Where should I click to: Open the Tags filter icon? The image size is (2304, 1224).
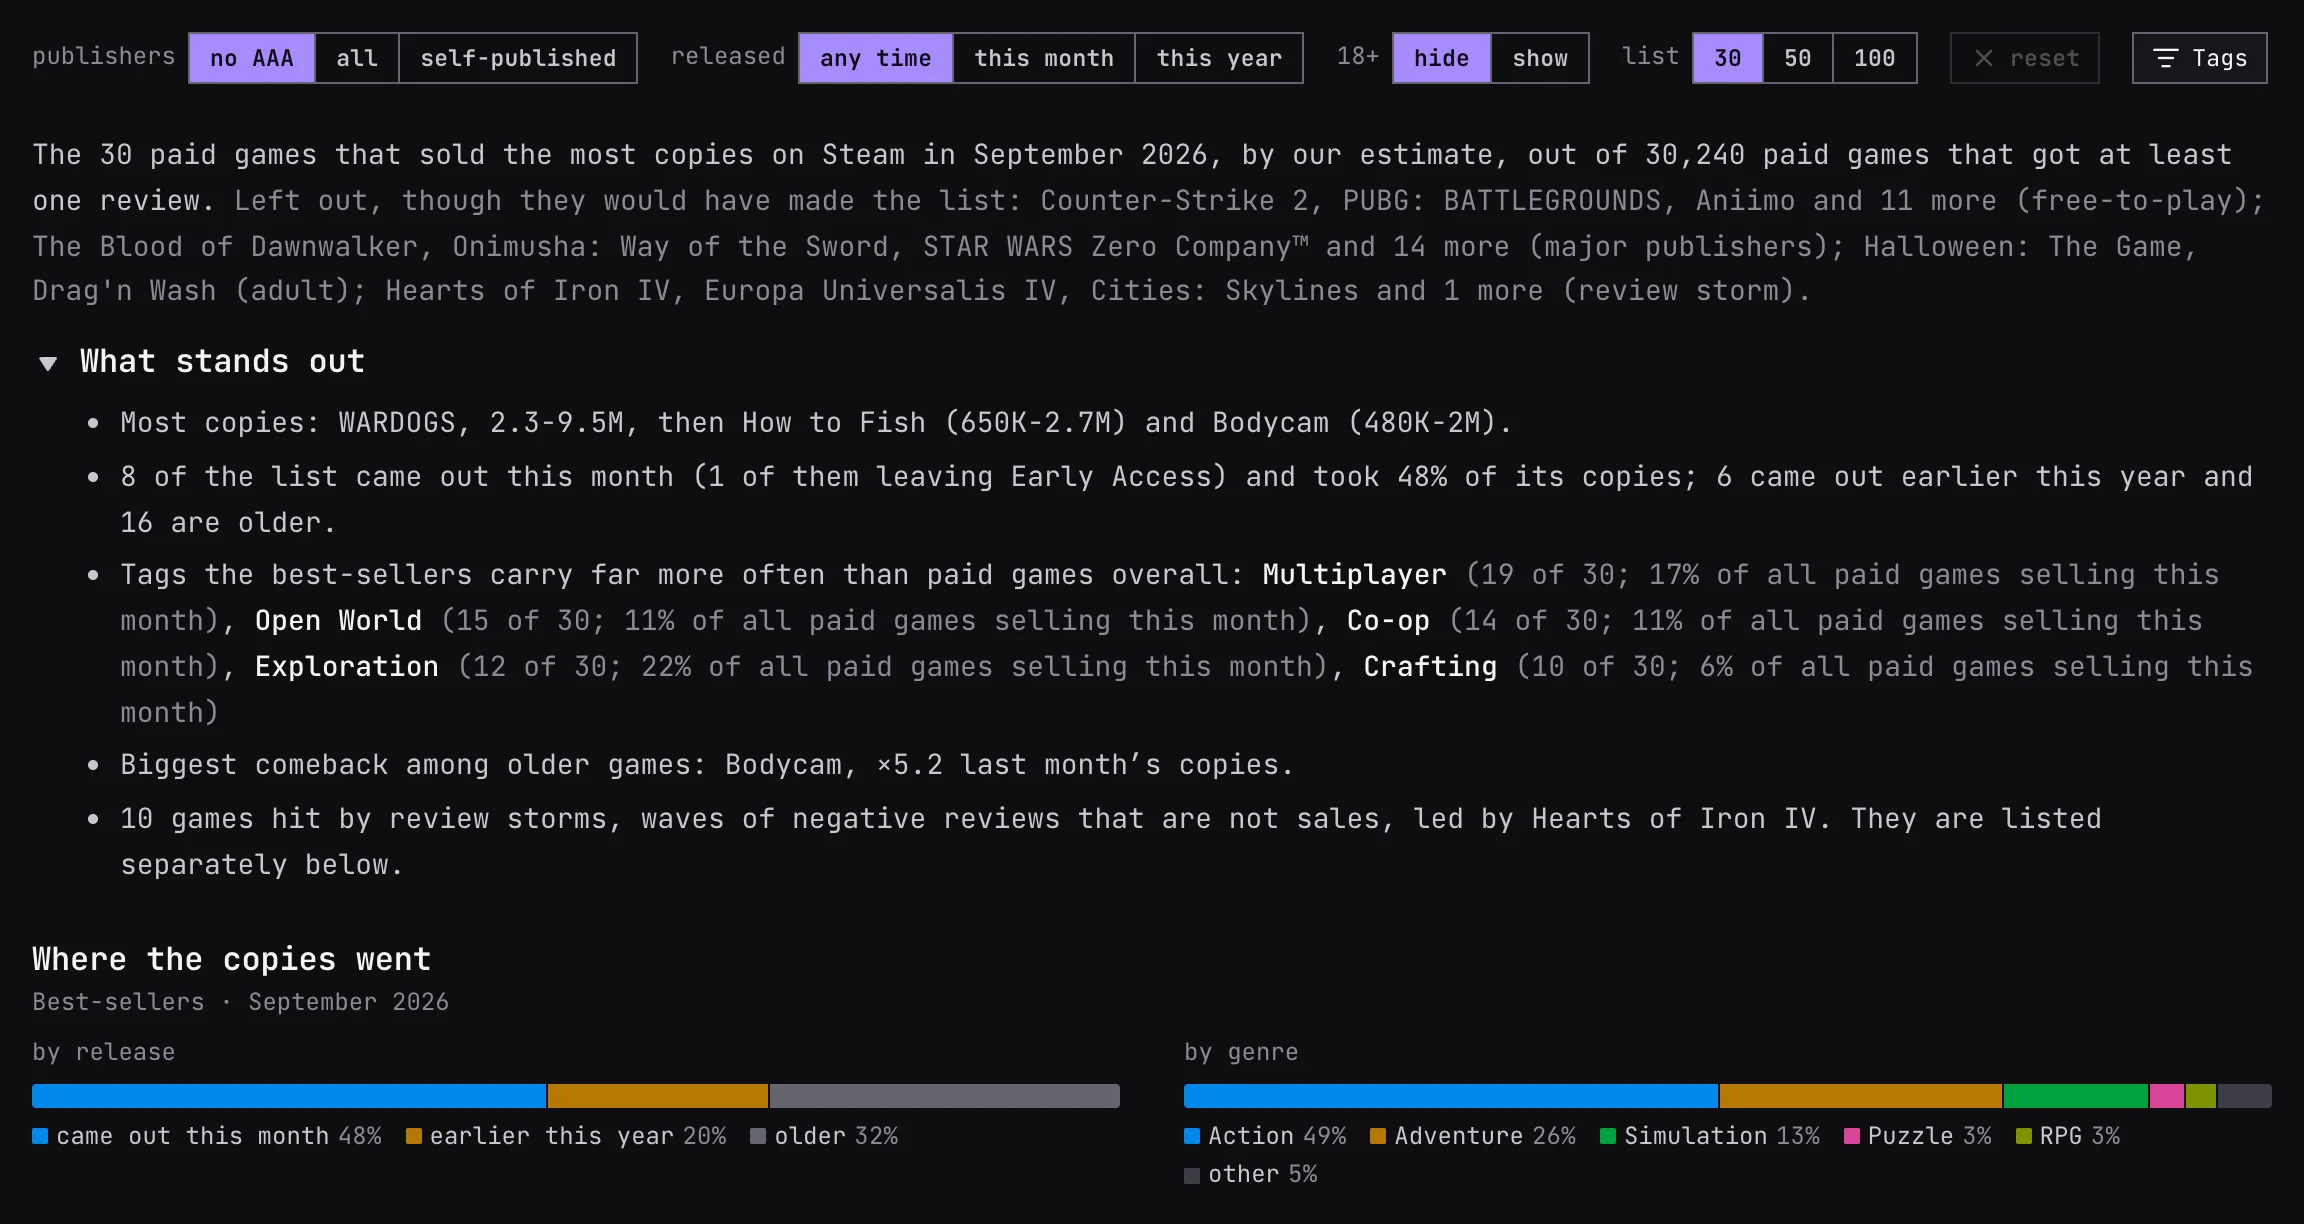pos(2166,58)
